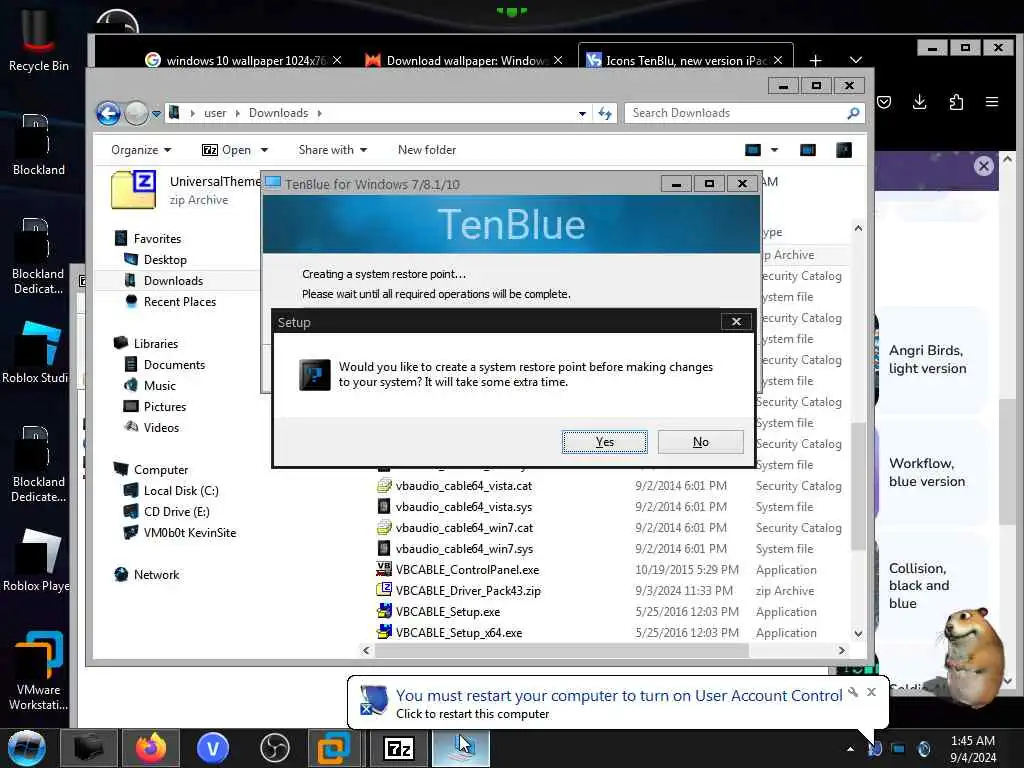Select Computer in navigation pane

(161, 470)
